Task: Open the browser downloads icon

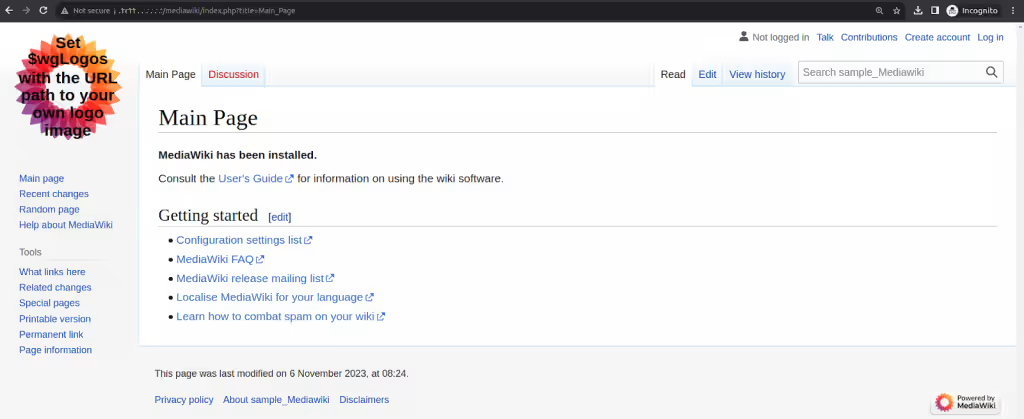Action: [918, 10]
